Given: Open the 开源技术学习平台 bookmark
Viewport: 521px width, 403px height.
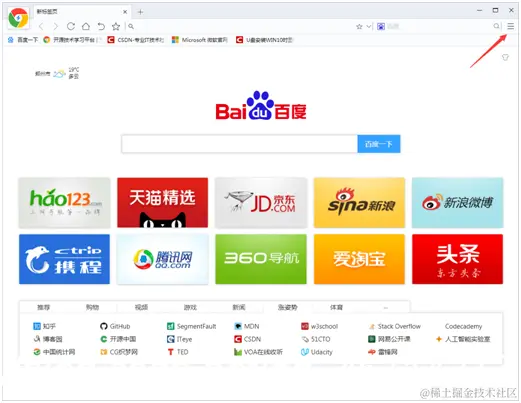Looking at the screenshot, I should [x=71, y=40].
